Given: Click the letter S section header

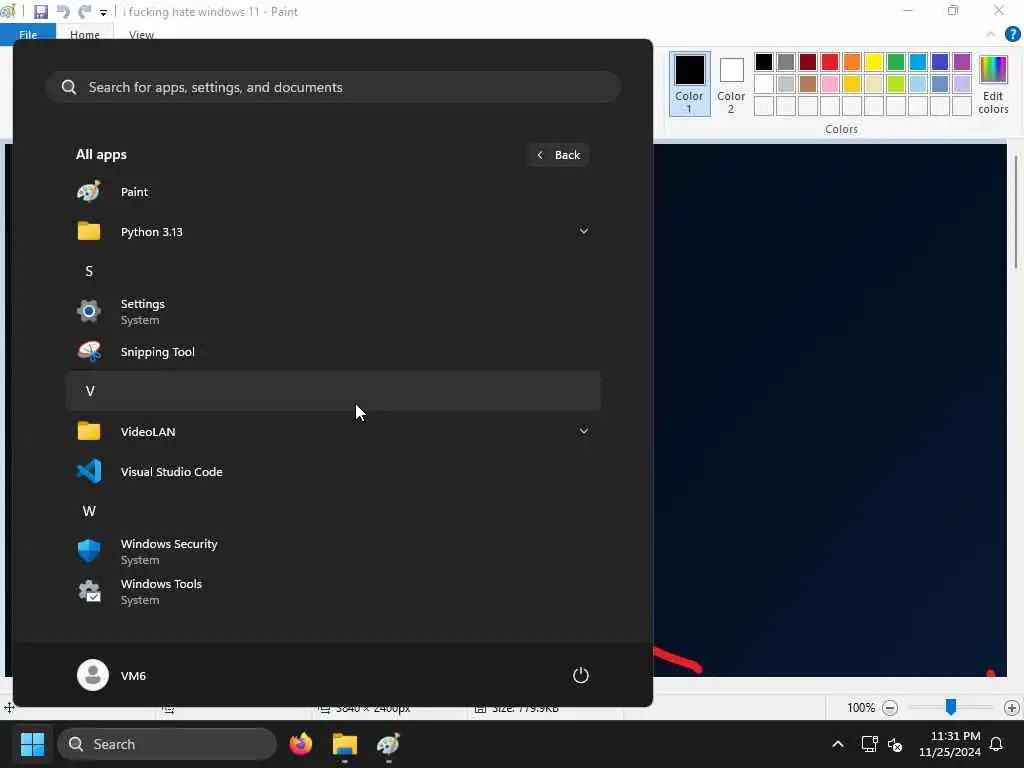Looking at the screenshot, I should 333,271.
